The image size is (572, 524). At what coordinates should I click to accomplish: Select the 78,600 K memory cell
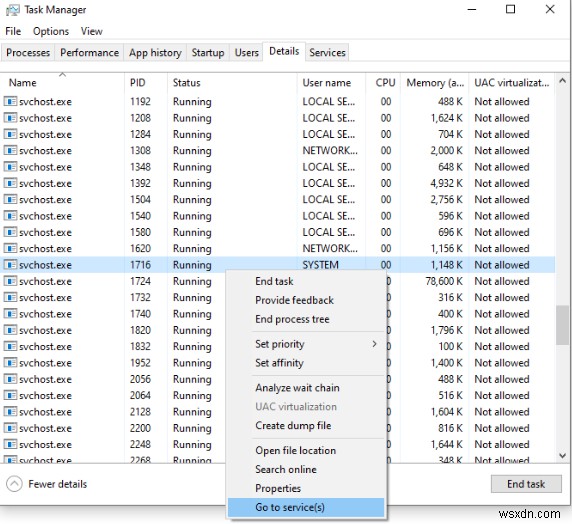click(x=443, y=281)
